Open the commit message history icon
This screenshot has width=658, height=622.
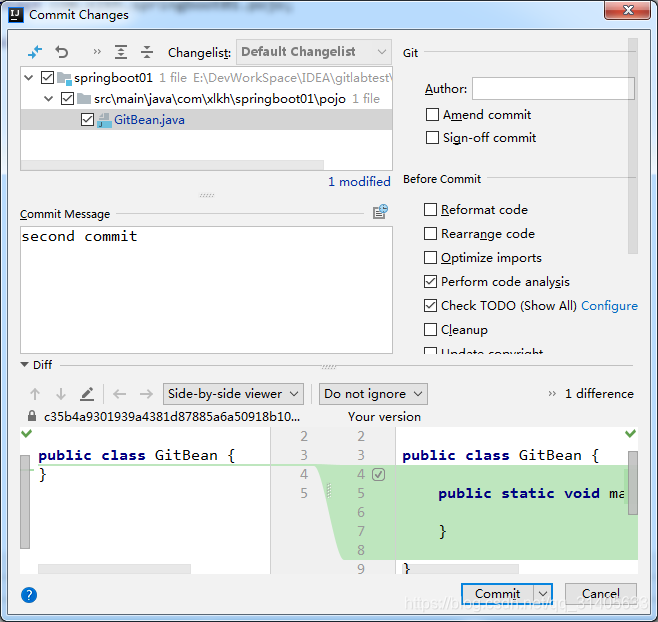380,212
